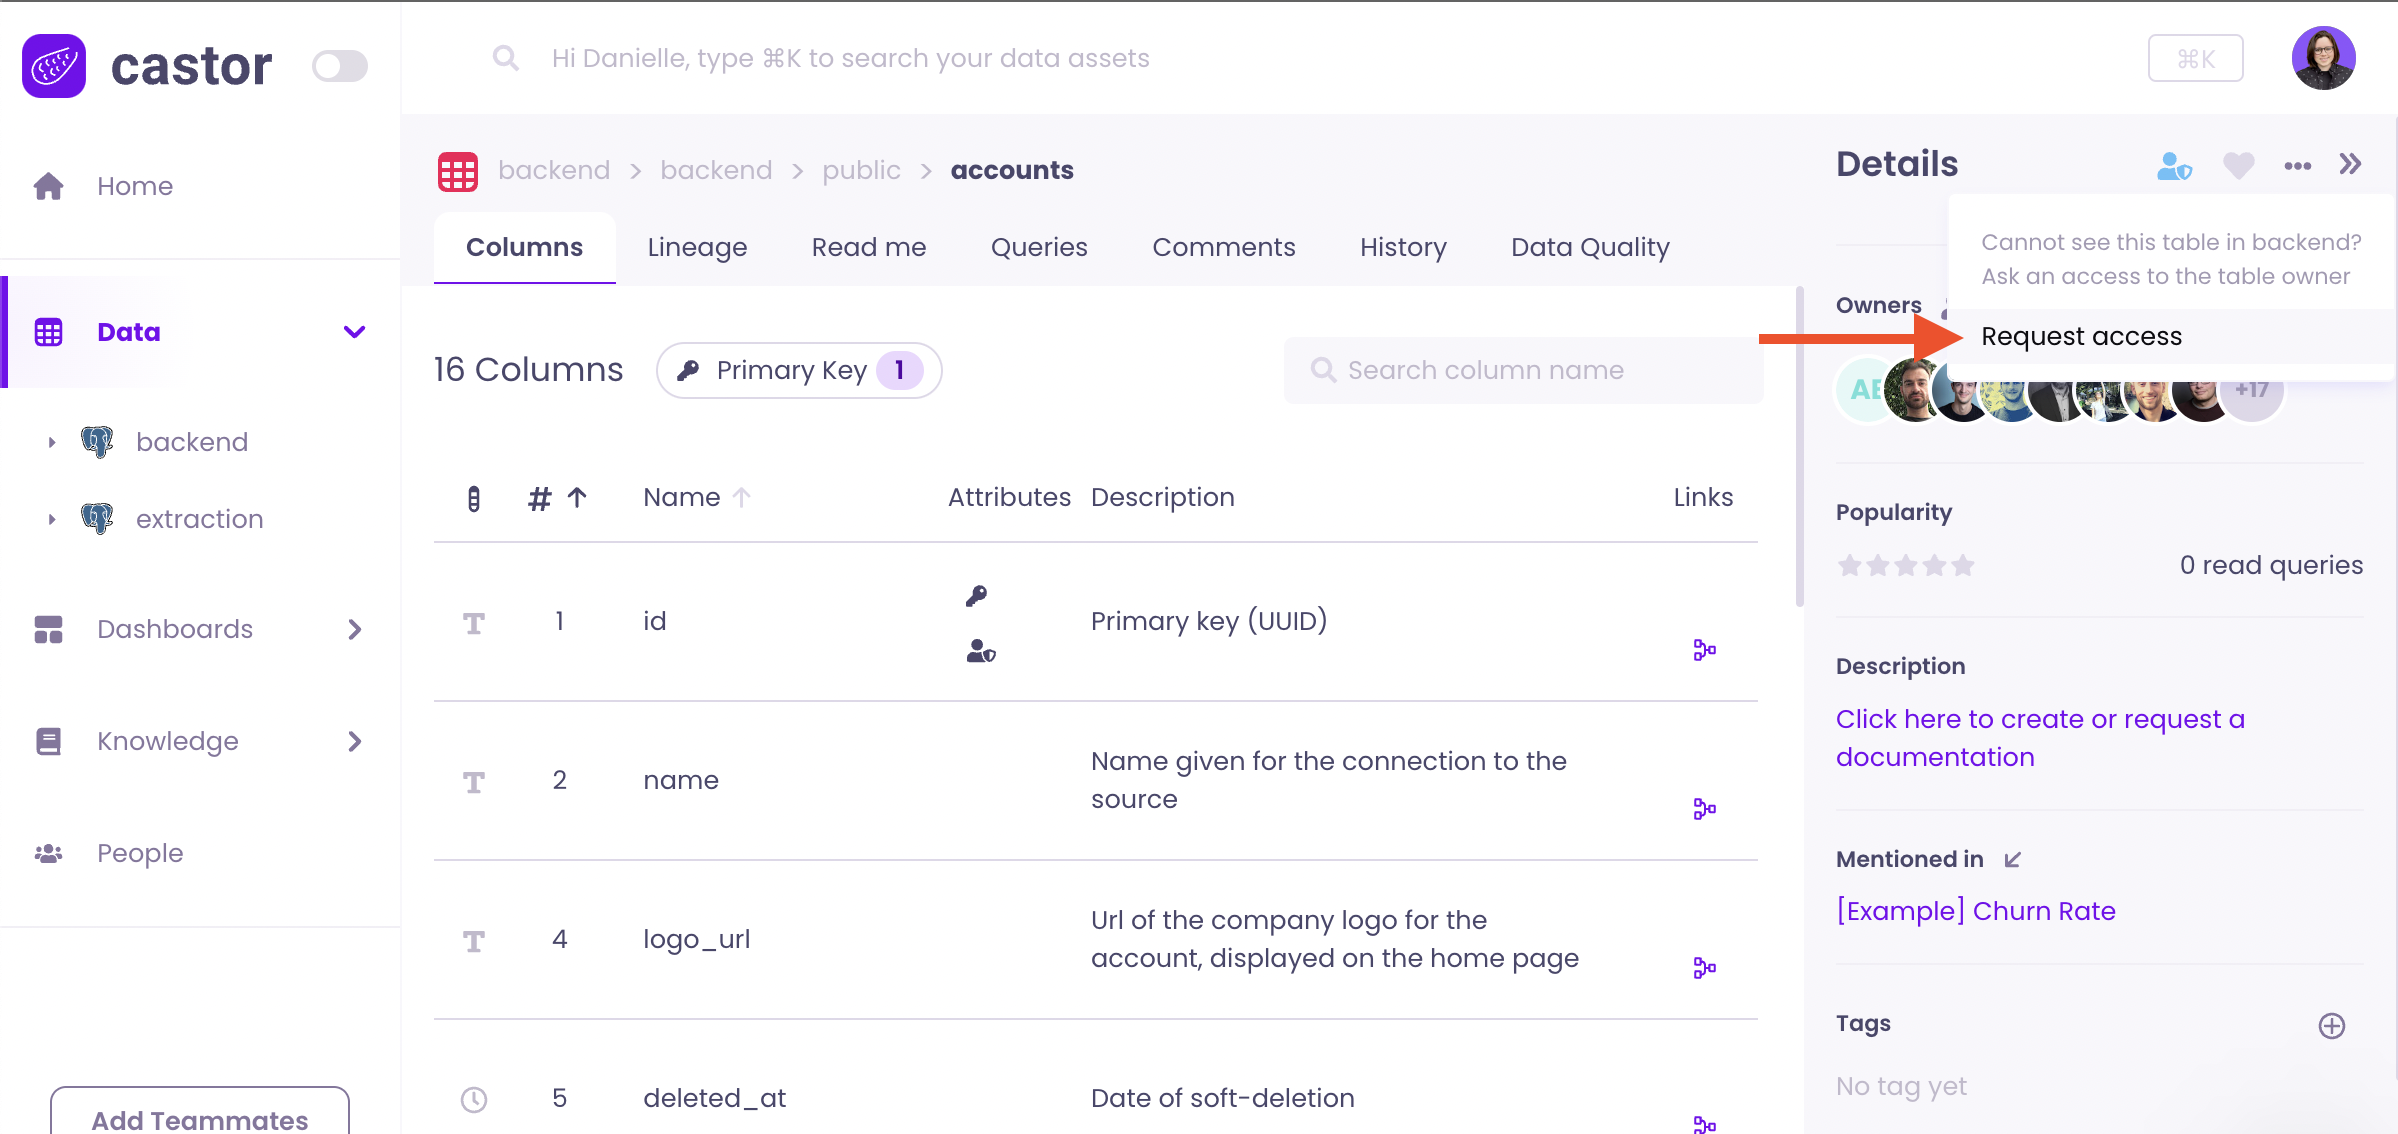Select Request access menu option

(2081, 337)
